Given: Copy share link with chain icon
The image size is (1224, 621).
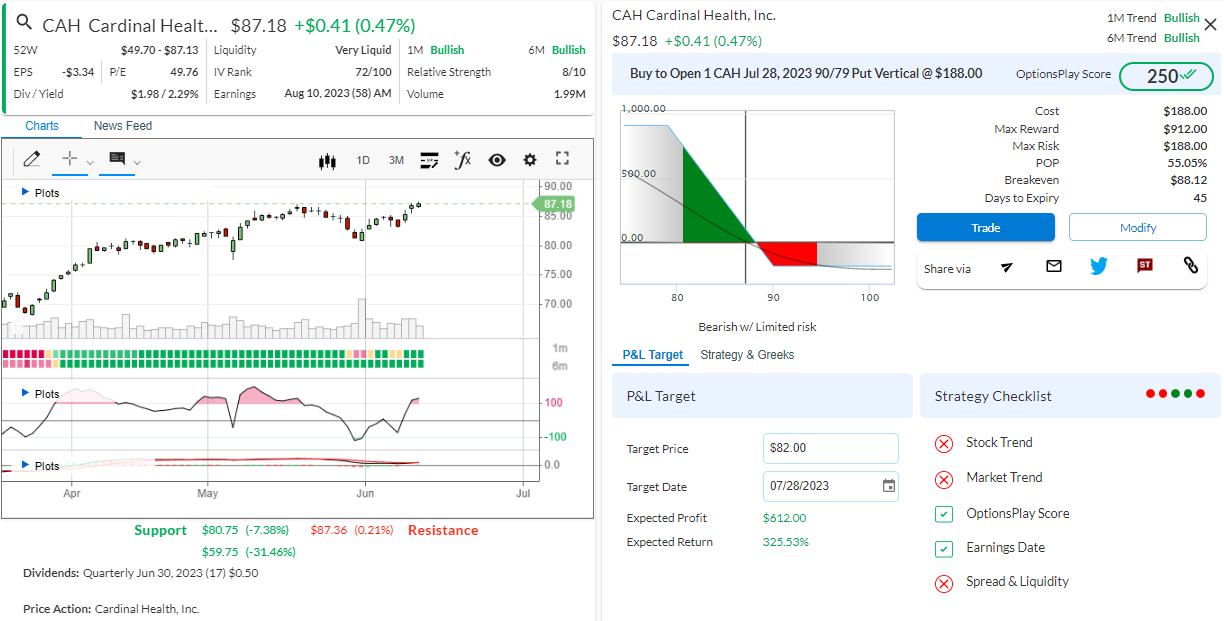Looking at the screenshot, I should click(1190, 265).
